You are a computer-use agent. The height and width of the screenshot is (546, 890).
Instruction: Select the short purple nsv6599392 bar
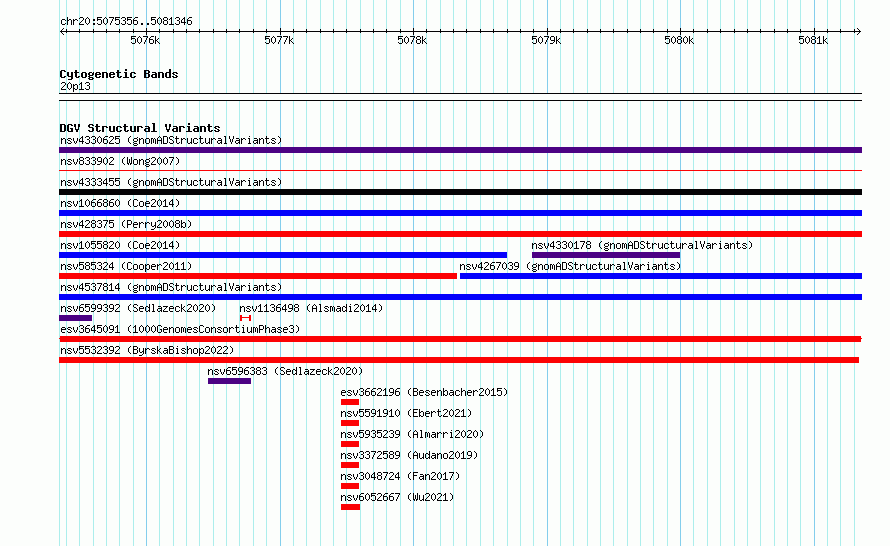75,318
